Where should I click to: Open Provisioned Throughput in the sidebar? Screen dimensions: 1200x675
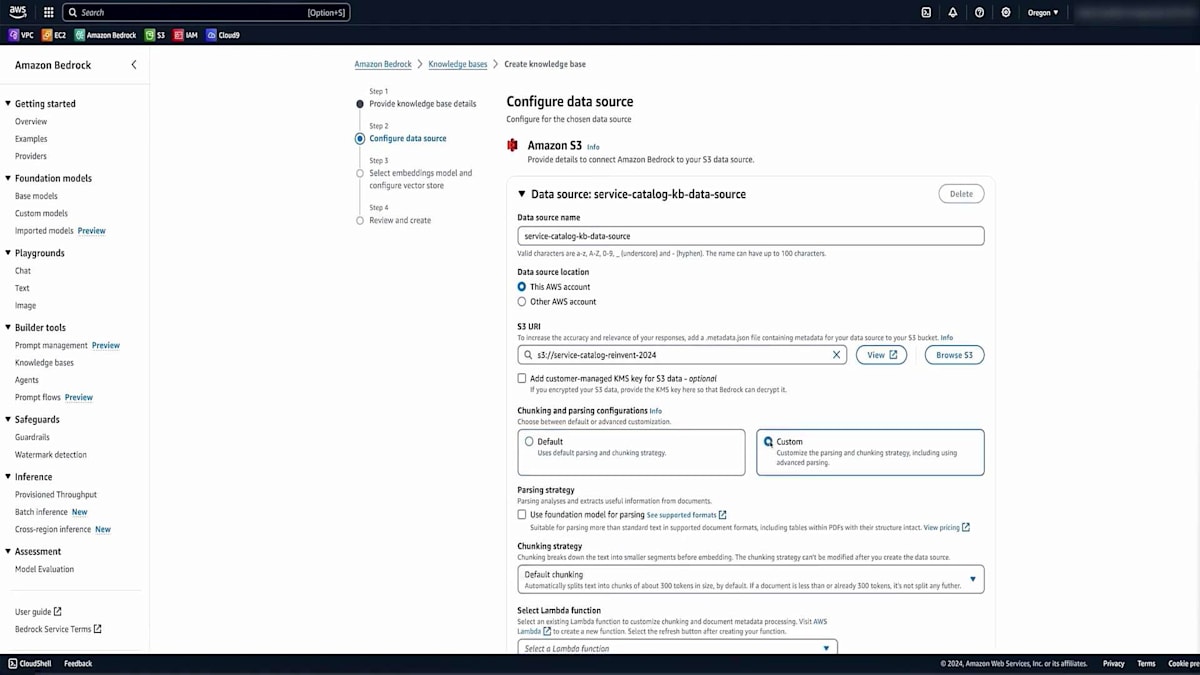click(x=56, y=495)
